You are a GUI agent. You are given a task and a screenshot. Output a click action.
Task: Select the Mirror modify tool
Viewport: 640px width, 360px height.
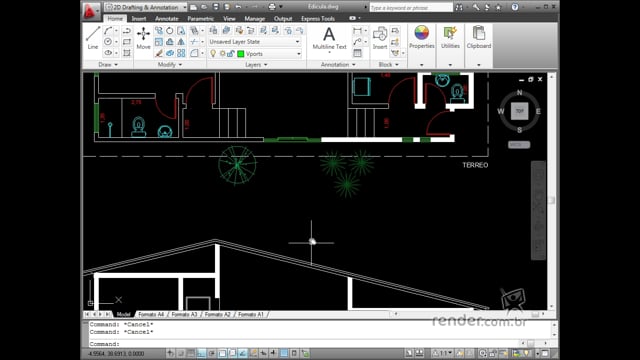pos(181,42)
